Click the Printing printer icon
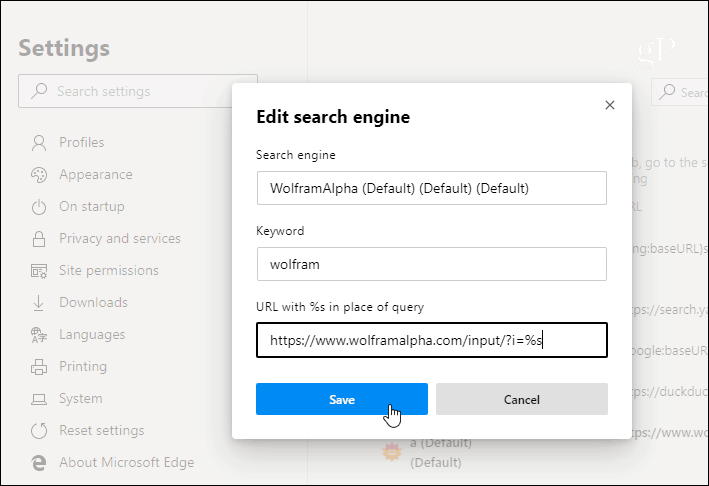709x486 pixels. (39, 367)
